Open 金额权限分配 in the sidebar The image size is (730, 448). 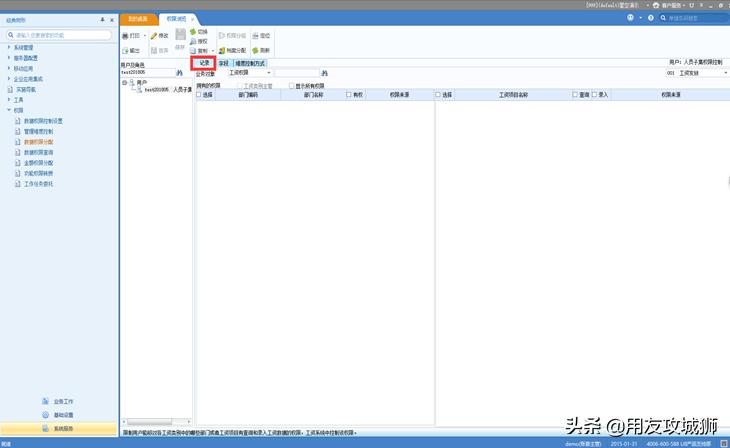(x=38, y=163)
